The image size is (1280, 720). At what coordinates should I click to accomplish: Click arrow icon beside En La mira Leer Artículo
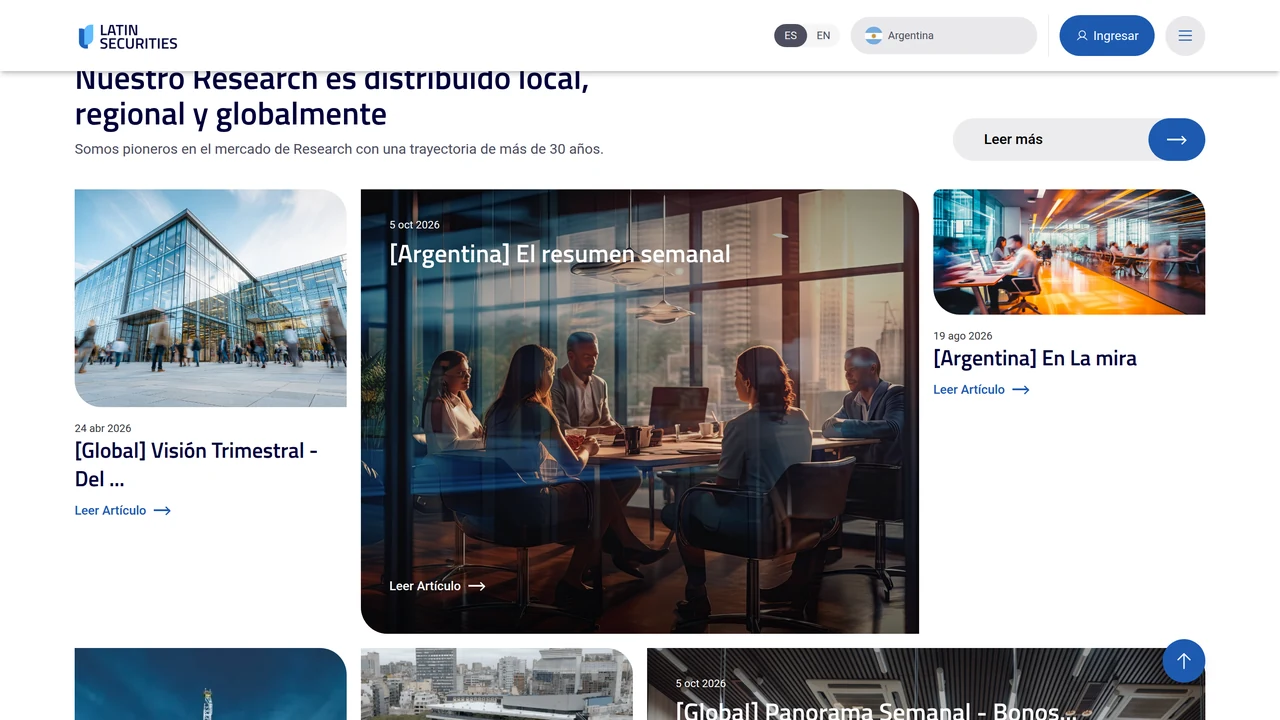(1021, 390)
